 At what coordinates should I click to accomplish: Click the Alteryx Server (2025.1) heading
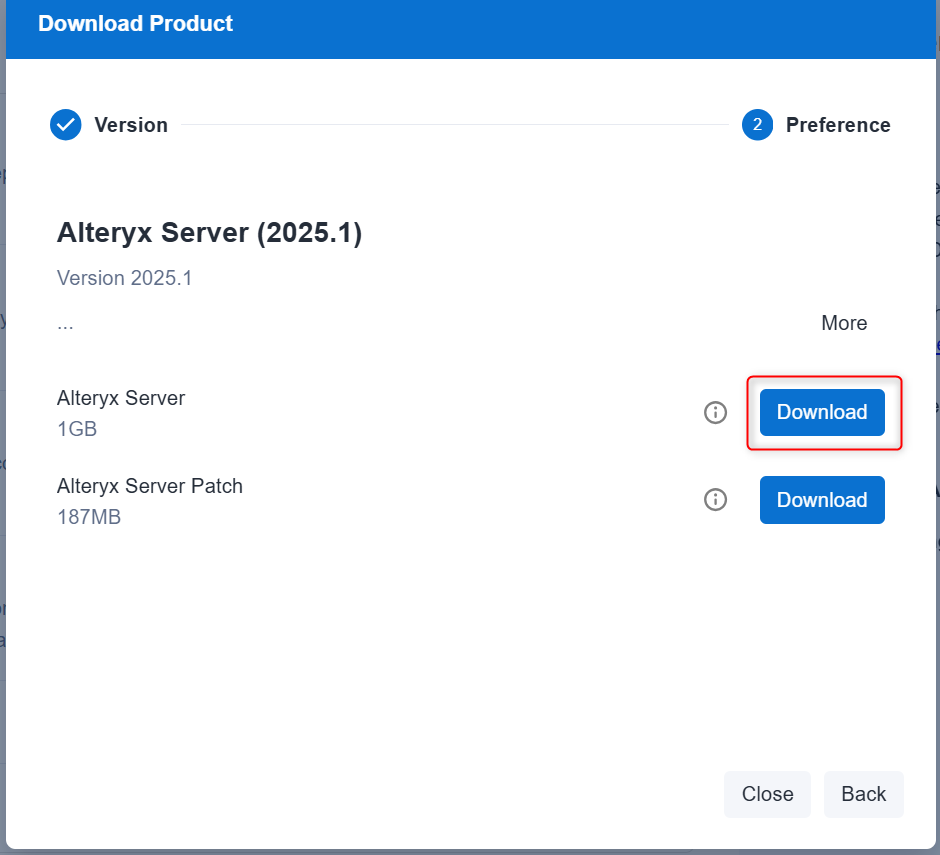(209, 233)
